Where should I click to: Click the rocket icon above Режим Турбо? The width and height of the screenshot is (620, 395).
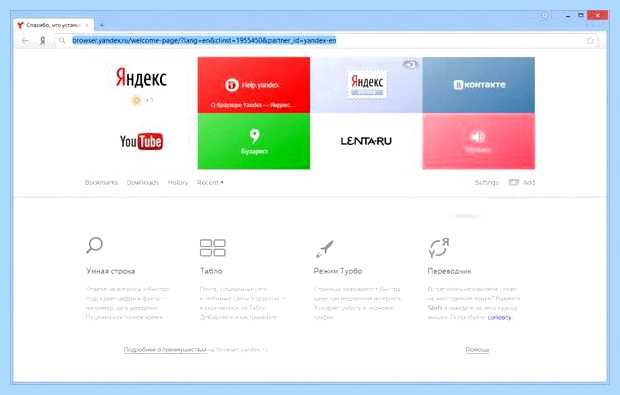pos(325,249)
